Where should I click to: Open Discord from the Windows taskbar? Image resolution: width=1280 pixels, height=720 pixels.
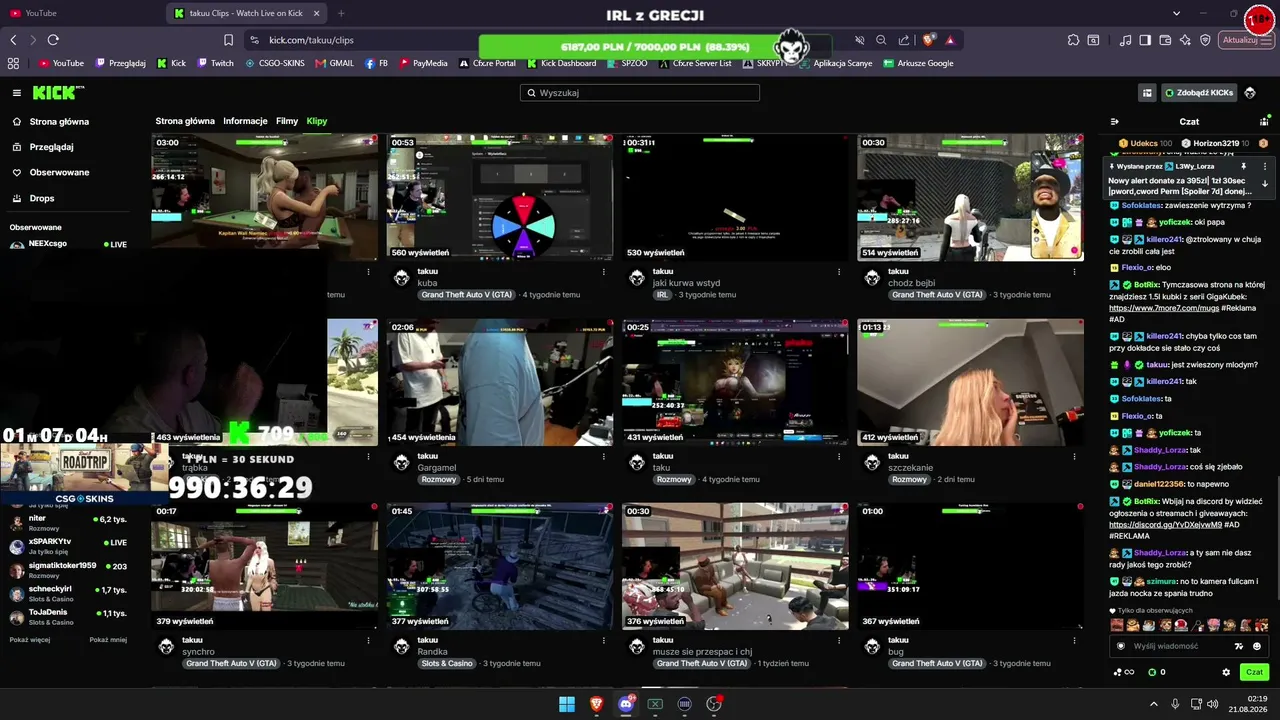(x=626, y=704)
